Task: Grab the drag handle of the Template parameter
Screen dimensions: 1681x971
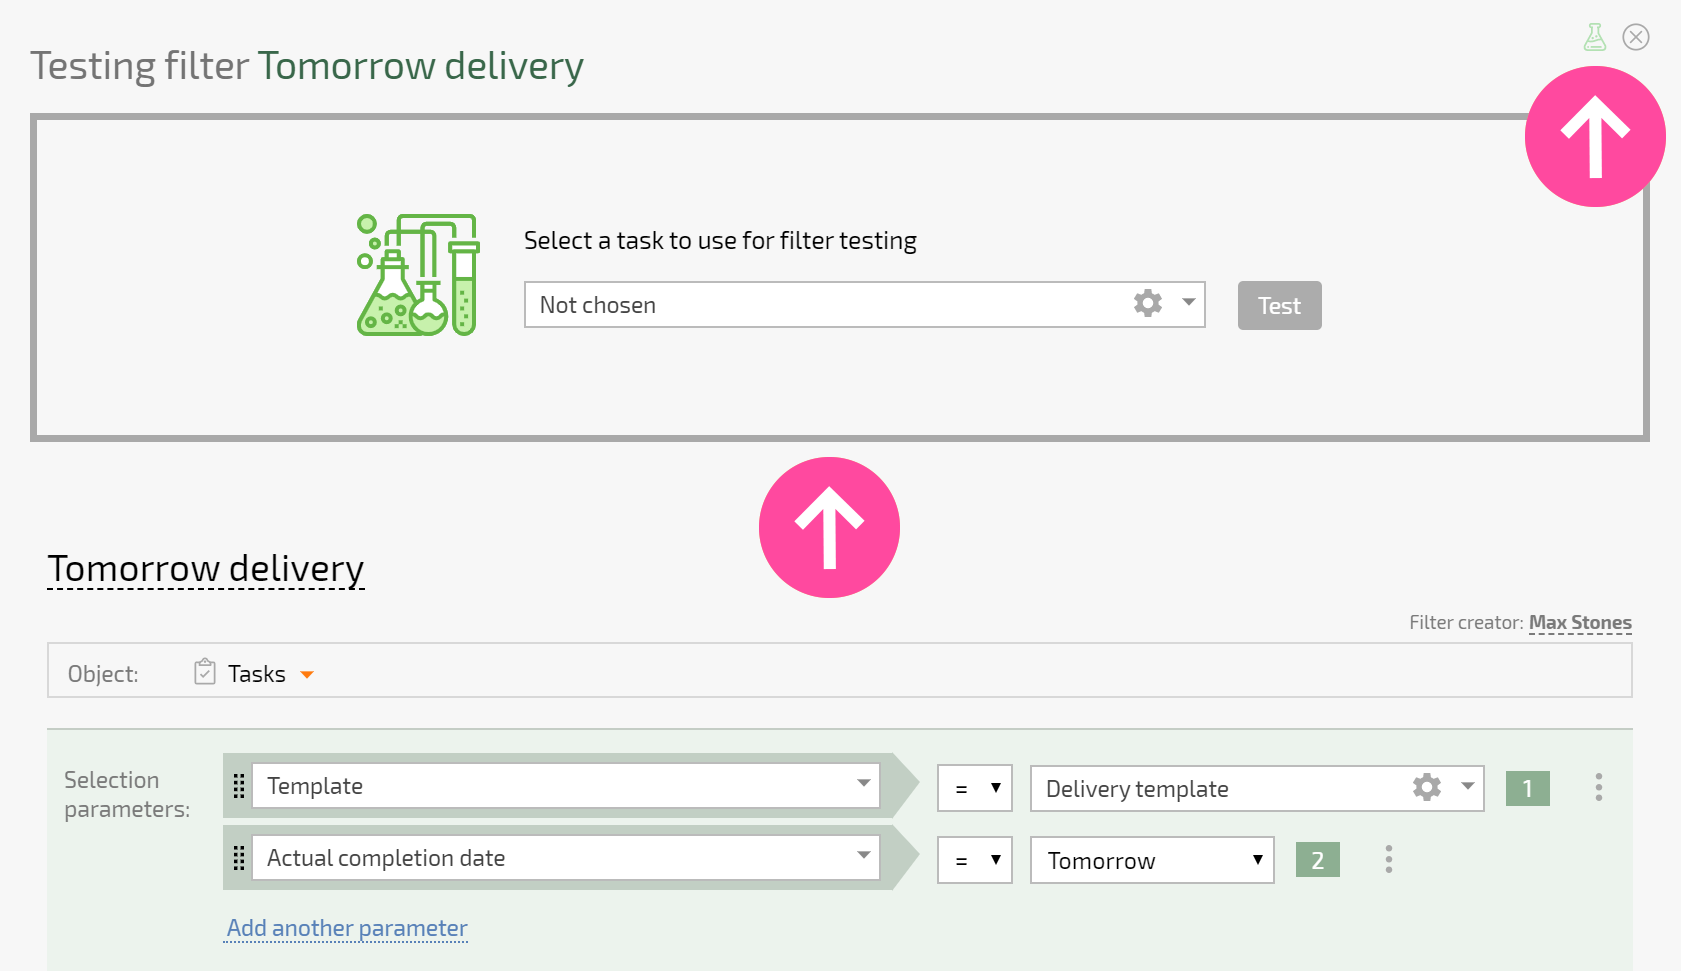Action: [x=239, y=786]
